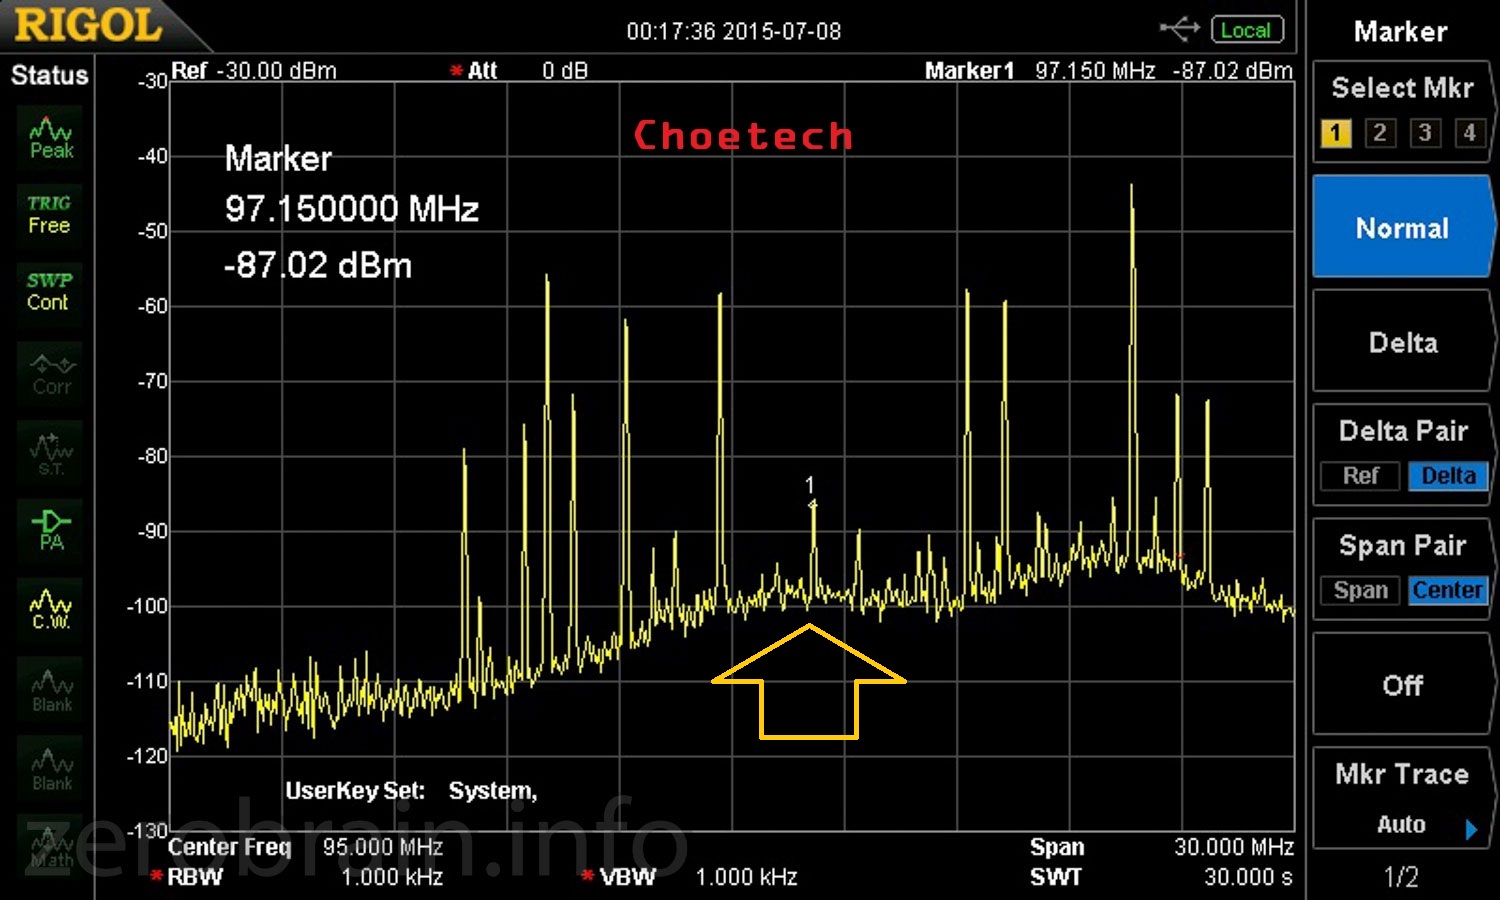The width and height of the screenshot is (1500, 900).
Task: Click the -100 axis label
Action: coord(147,606)
